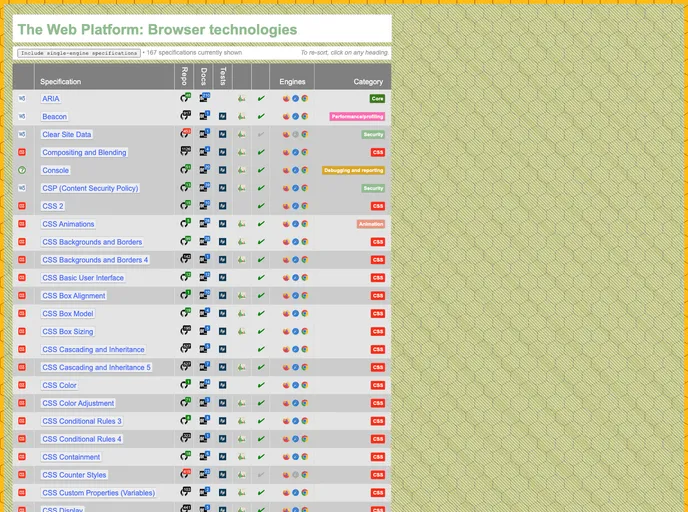Sort by the Engines column heading
This screenshot has height=512, width=688.
[292, 82]
